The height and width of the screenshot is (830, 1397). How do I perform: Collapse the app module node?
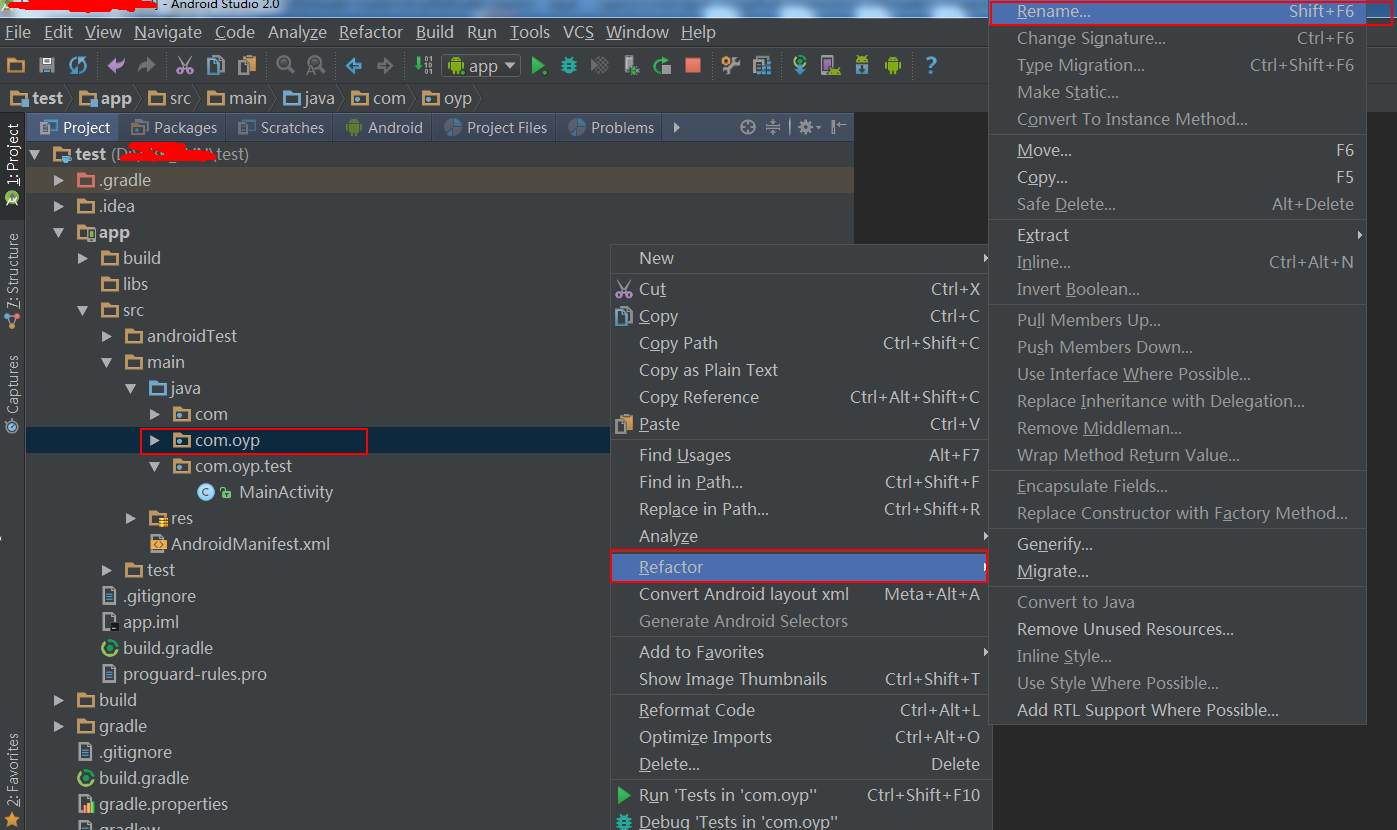(x=59, y=232)
